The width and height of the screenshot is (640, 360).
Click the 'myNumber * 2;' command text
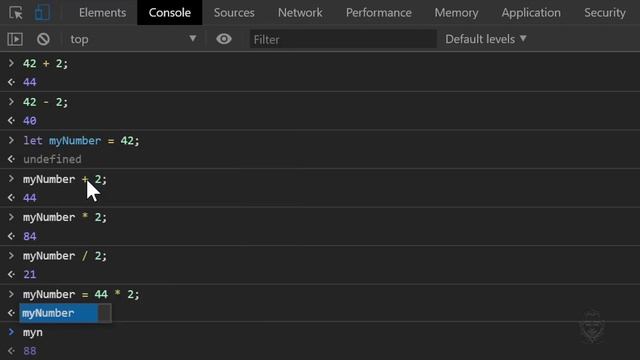(x=65, y=218)
